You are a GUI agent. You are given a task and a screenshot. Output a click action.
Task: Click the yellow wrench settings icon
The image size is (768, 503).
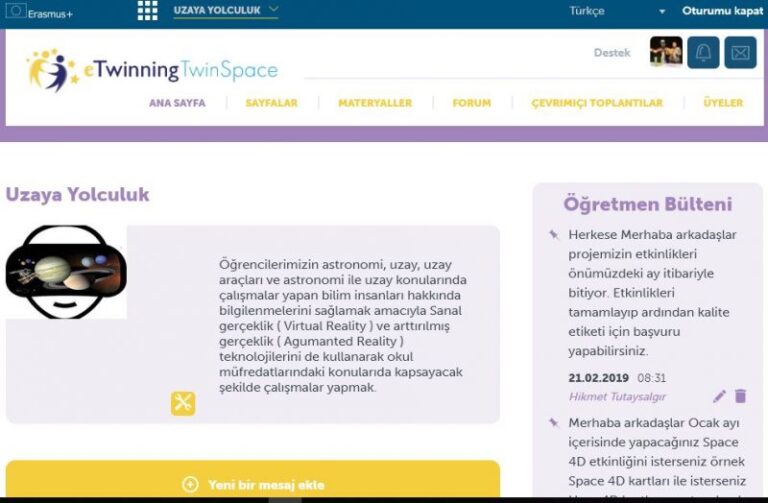[183, 403]
